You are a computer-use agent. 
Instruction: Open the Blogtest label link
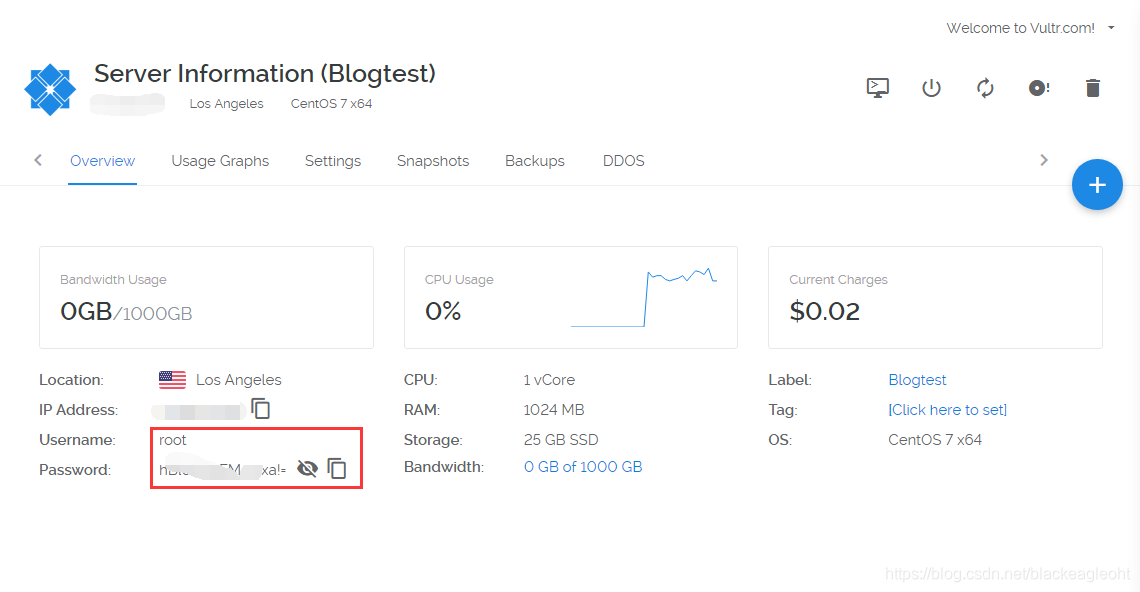pyautogui.click(x=918, y=380)
